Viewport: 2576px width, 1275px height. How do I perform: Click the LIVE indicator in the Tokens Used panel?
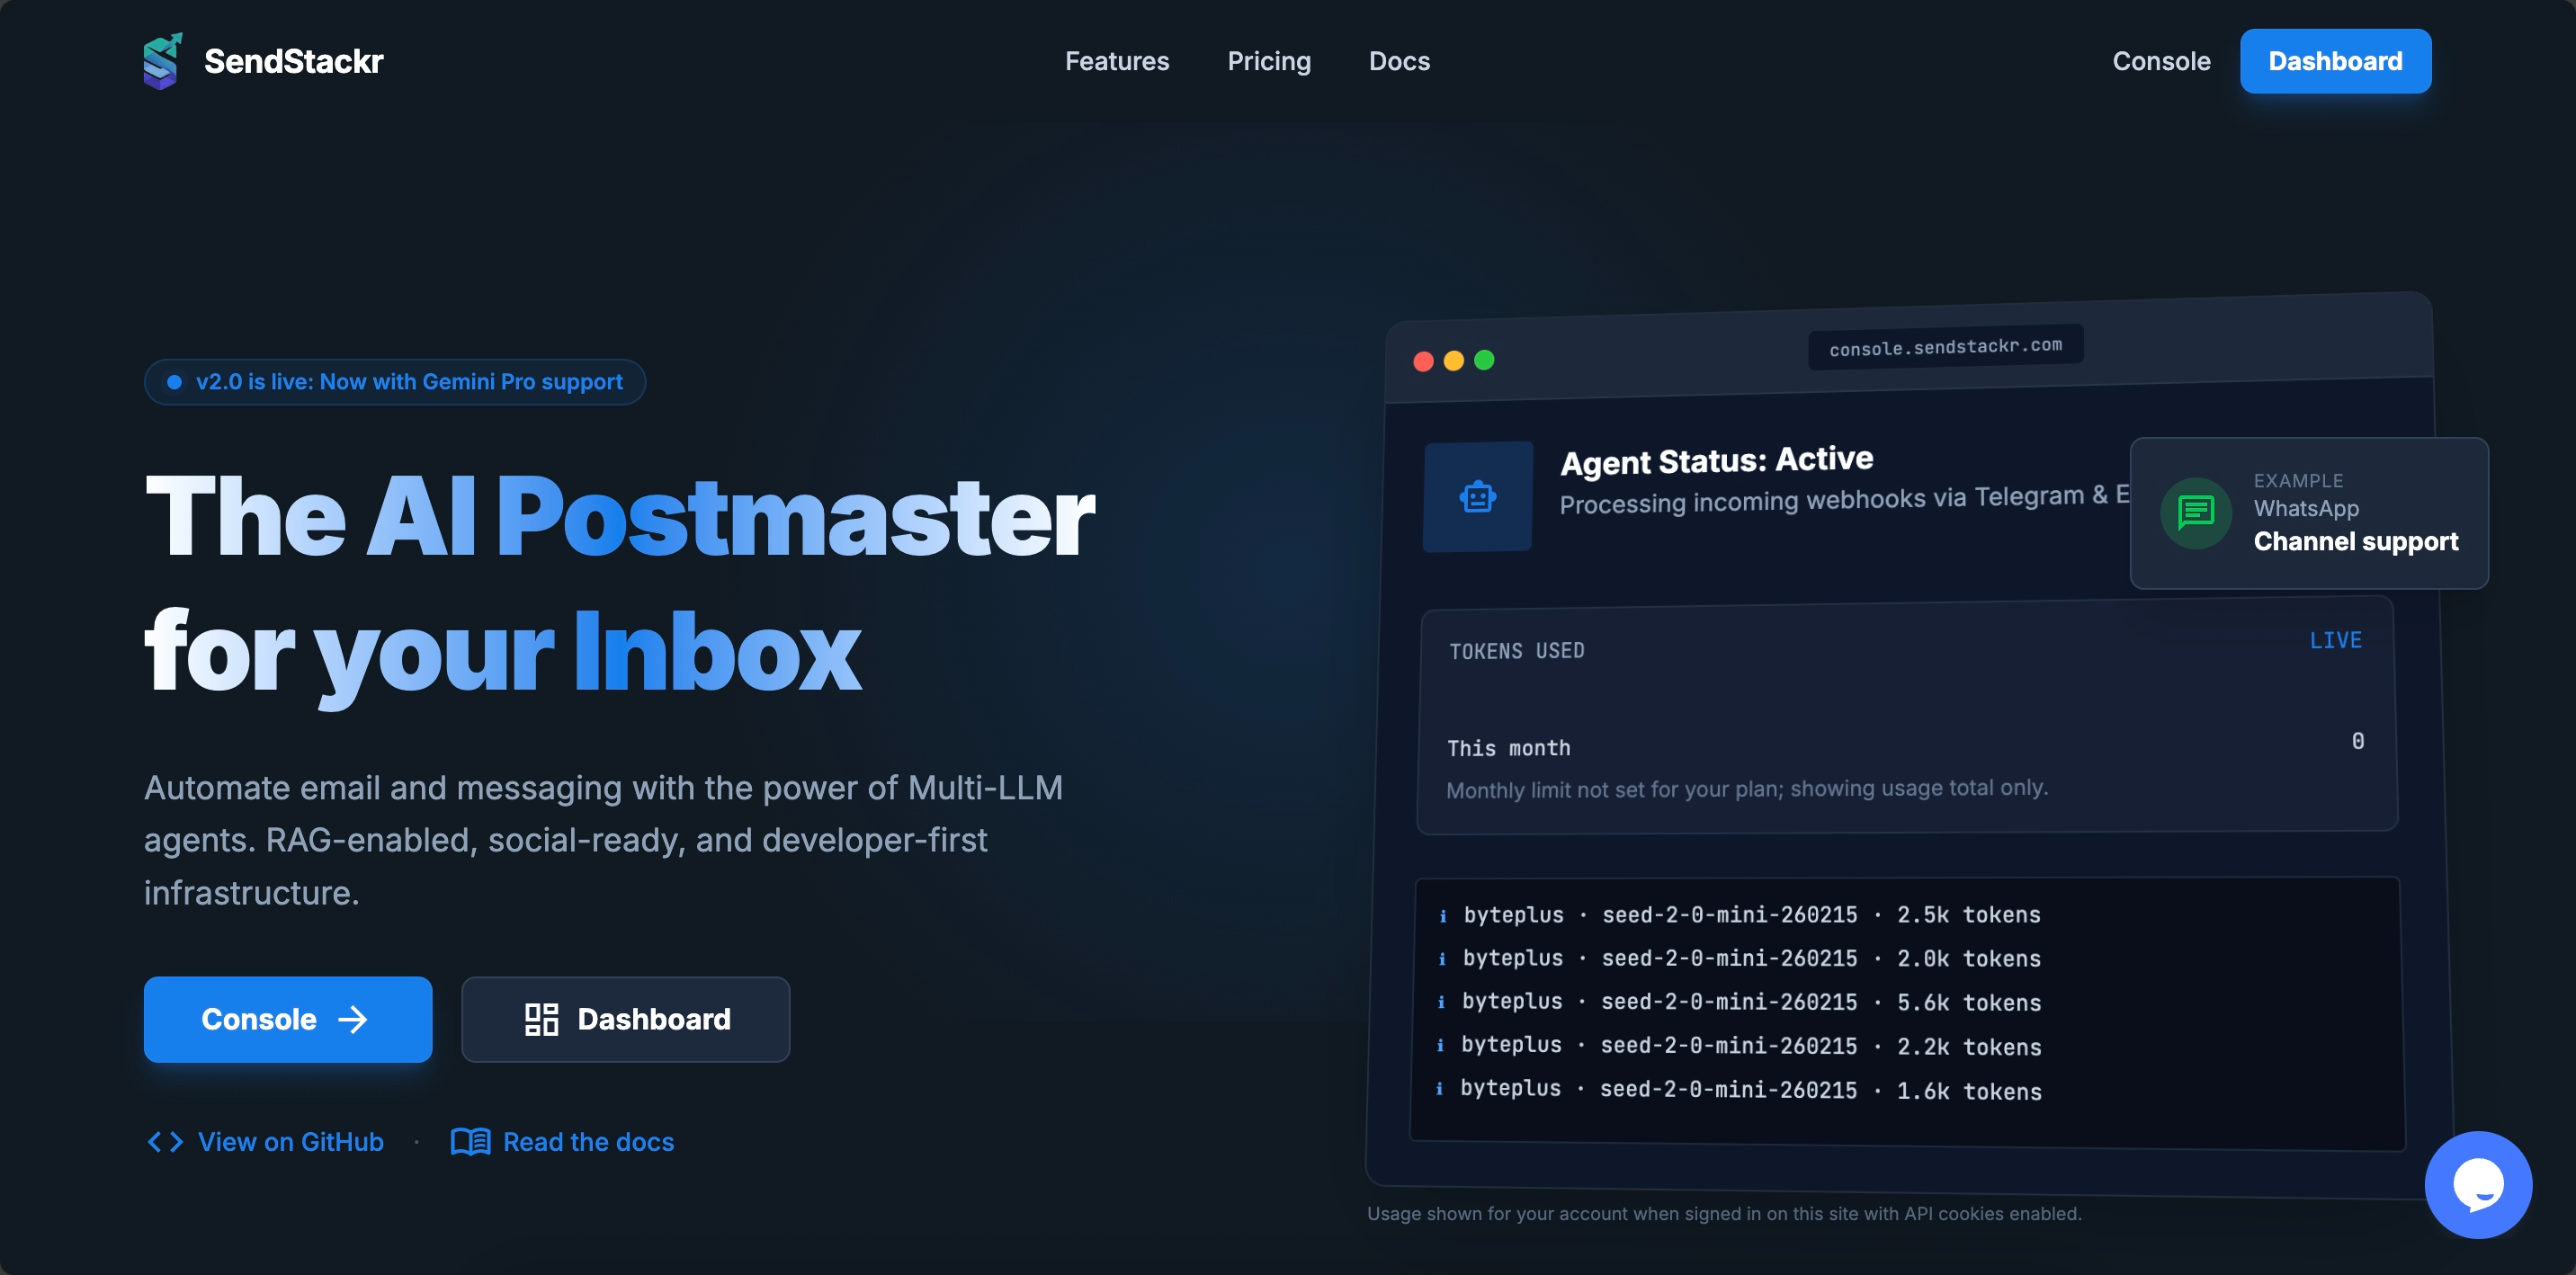click(2337, 640)
